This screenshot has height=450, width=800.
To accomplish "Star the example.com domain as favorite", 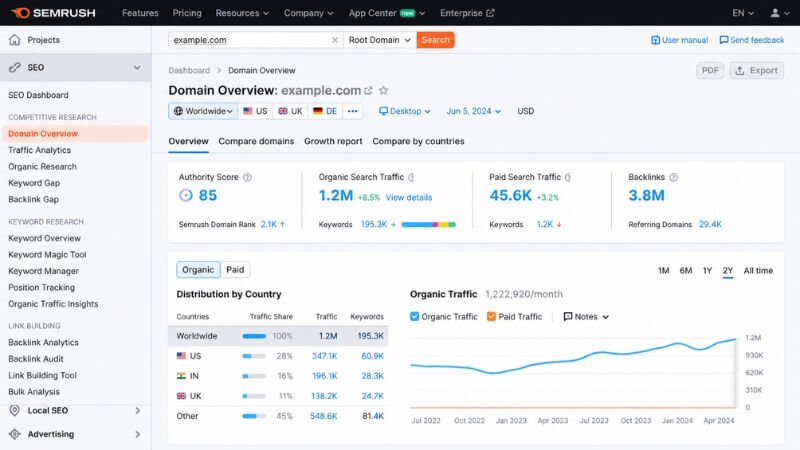I will [384, 90].
